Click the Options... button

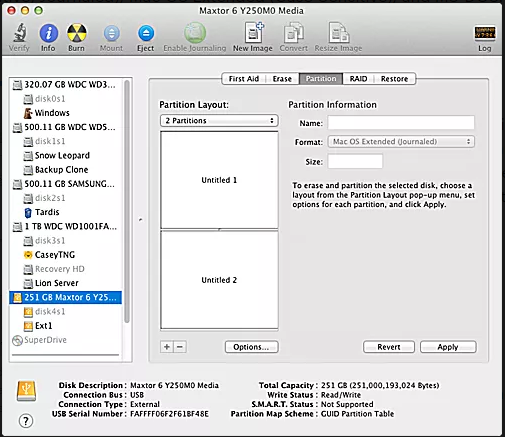251,347
